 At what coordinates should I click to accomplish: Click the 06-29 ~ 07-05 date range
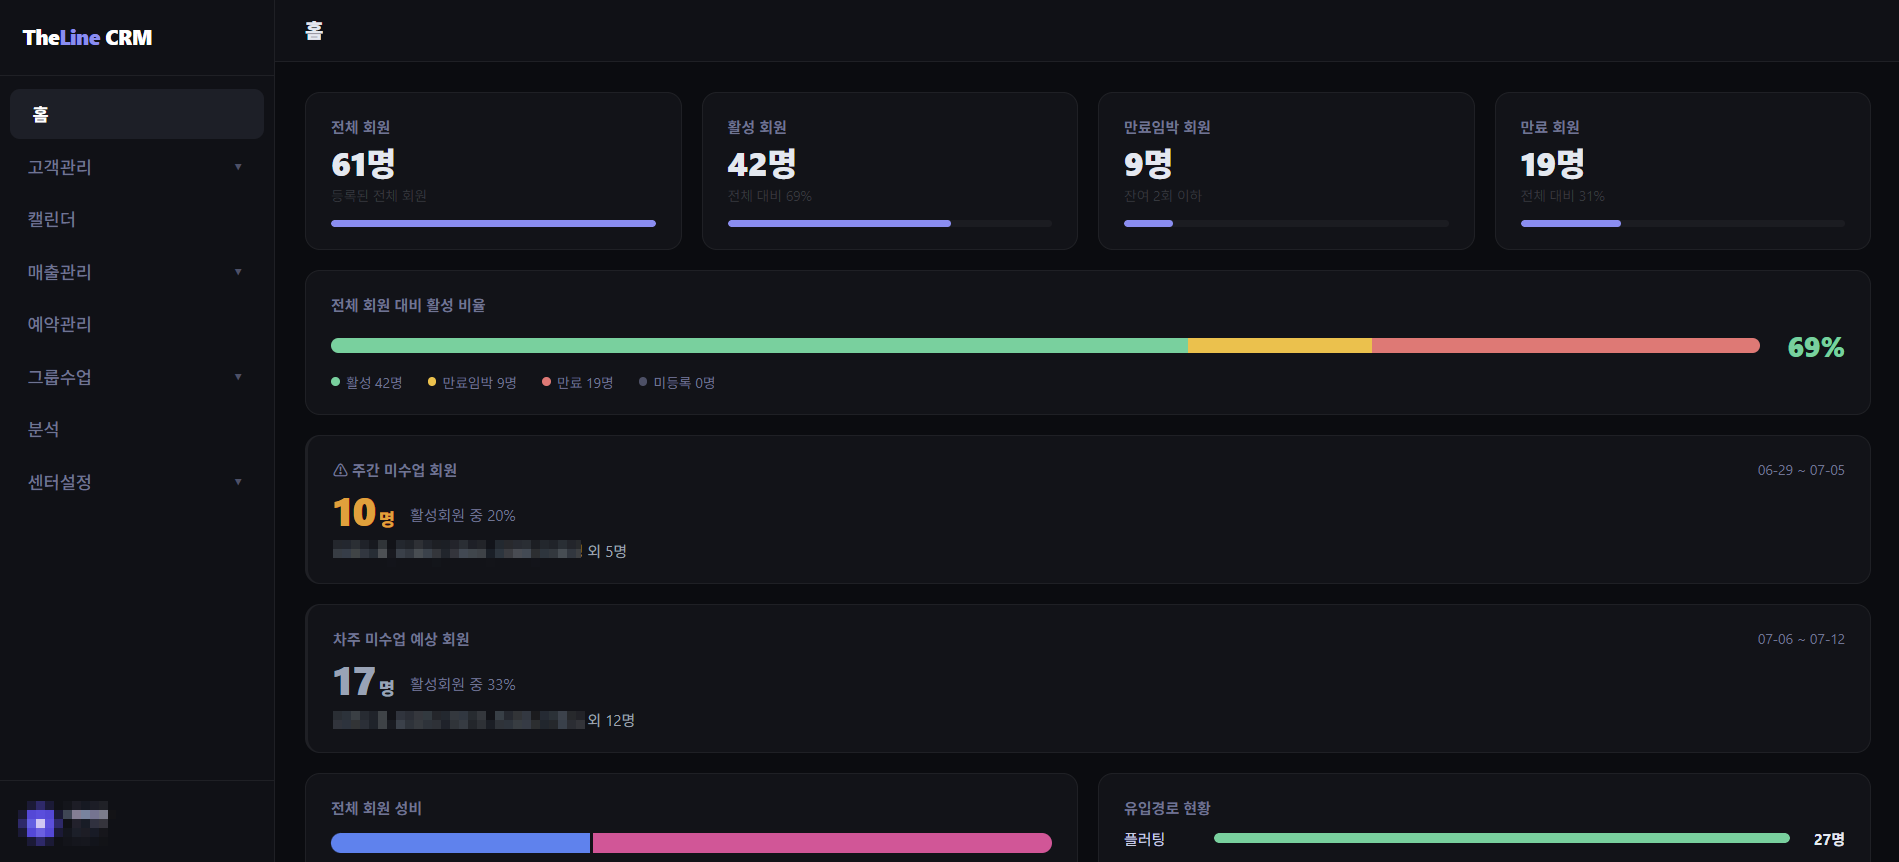pyautogui.click(x=1801, y=470)
